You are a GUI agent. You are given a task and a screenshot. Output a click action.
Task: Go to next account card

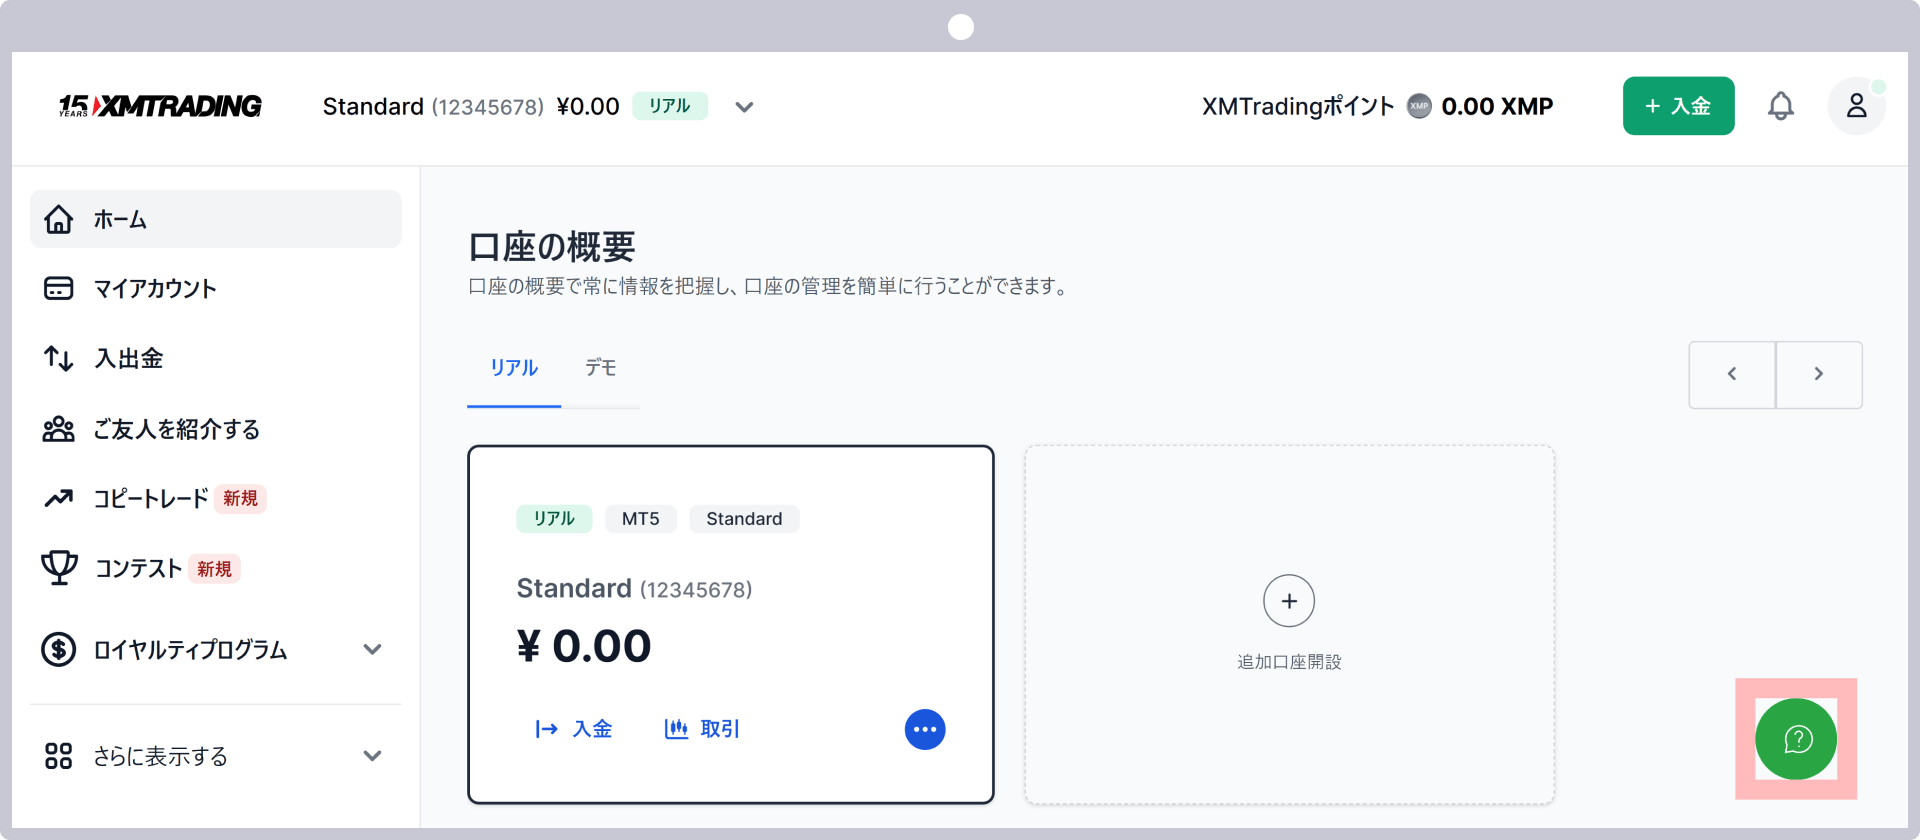coord(1819,374)
